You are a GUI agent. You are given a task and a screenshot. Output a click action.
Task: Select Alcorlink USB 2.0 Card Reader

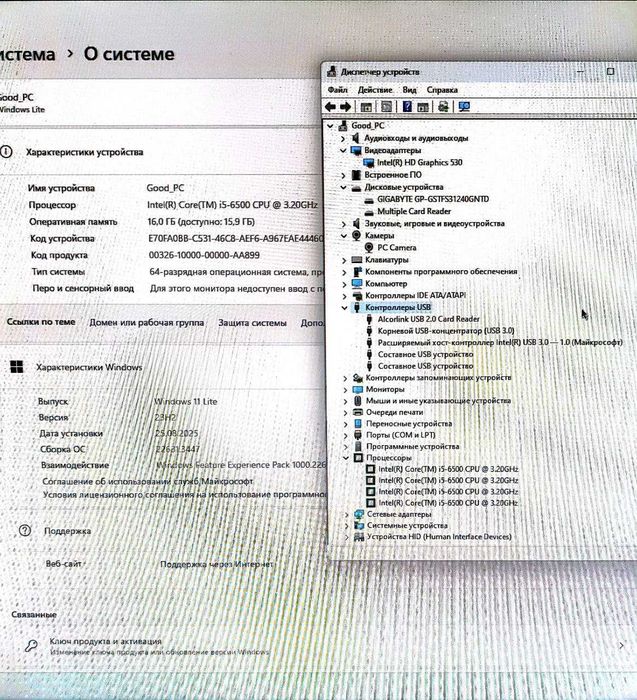pos(429,319)
